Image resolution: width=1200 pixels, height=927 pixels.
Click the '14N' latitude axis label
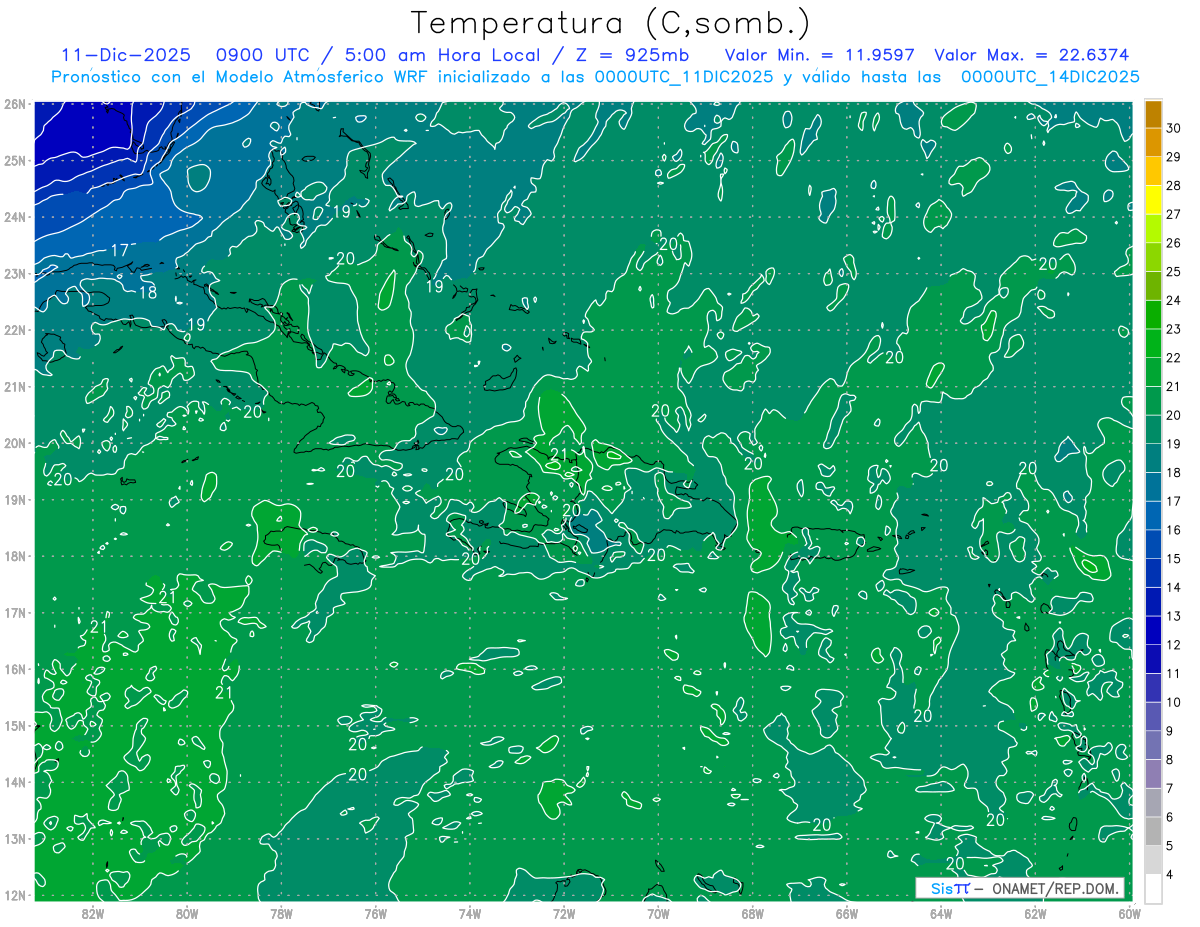14,782
